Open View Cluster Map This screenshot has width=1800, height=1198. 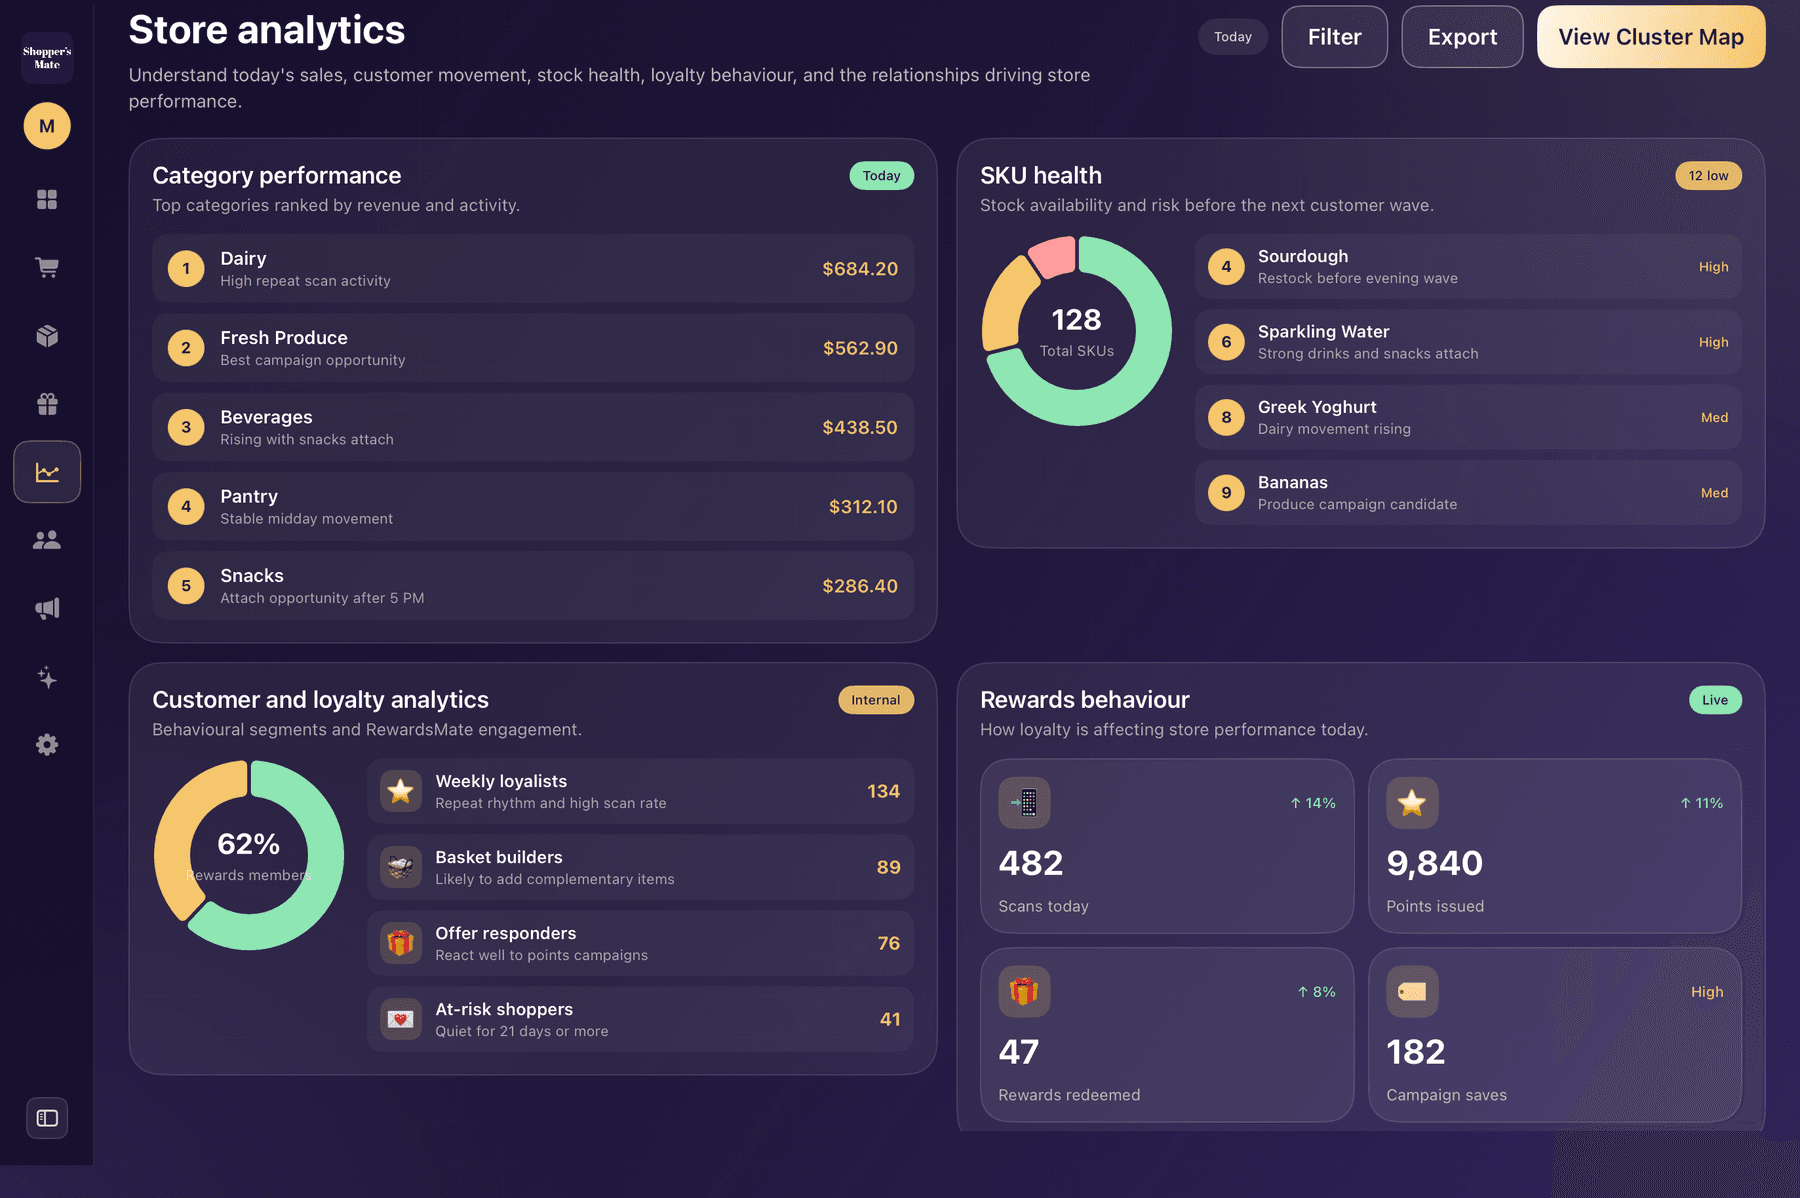point(1651,37)
